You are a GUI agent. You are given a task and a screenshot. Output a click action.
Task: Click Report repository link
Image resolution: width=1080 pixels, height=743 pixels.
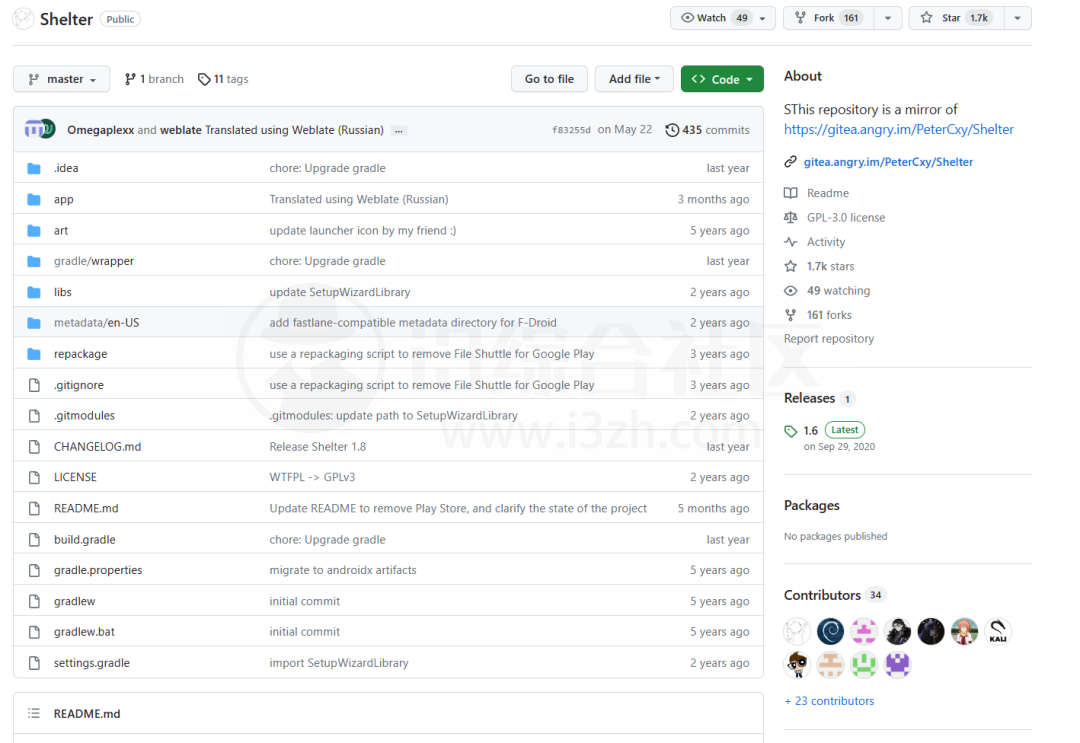click(x=829, y=339)
